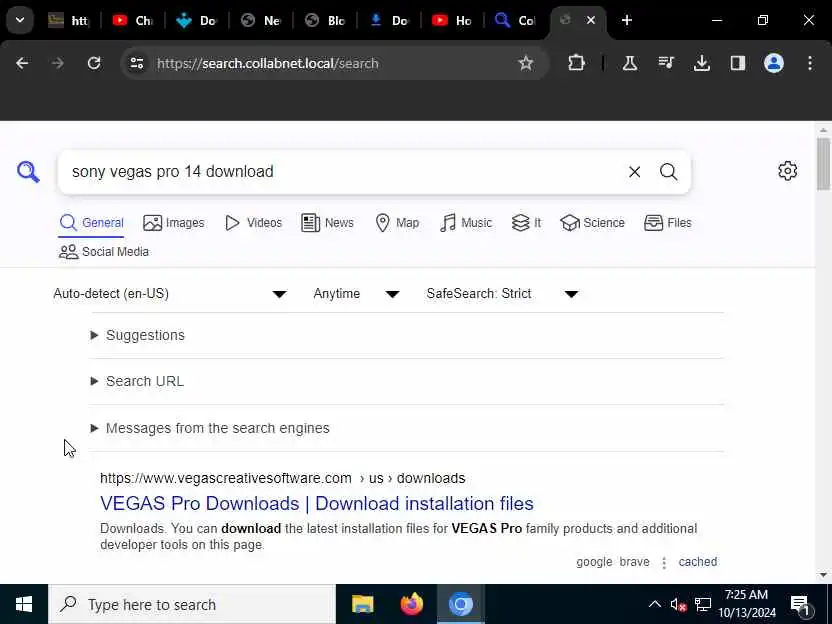Image resolution: width=832 pixels, height=624 pixels.
Task: Open the browser Downloads icon
Action: coord(701,63)
